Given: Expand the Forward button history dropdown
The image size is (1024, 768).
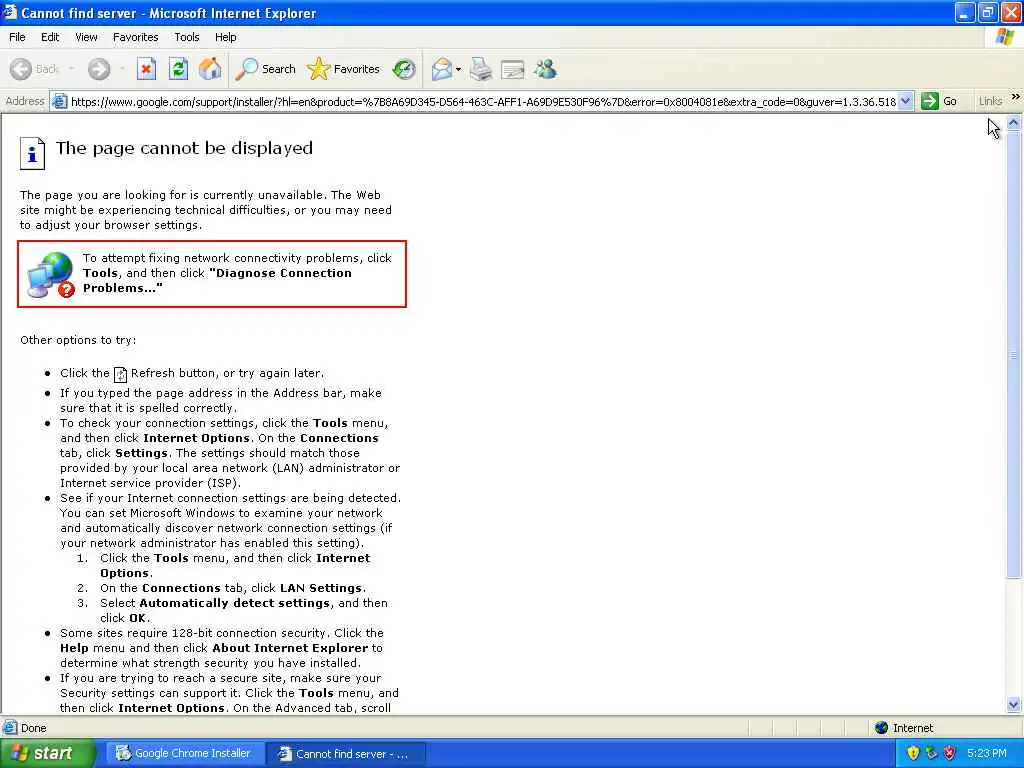Looking at the screenshot, I should coord(121,69).
